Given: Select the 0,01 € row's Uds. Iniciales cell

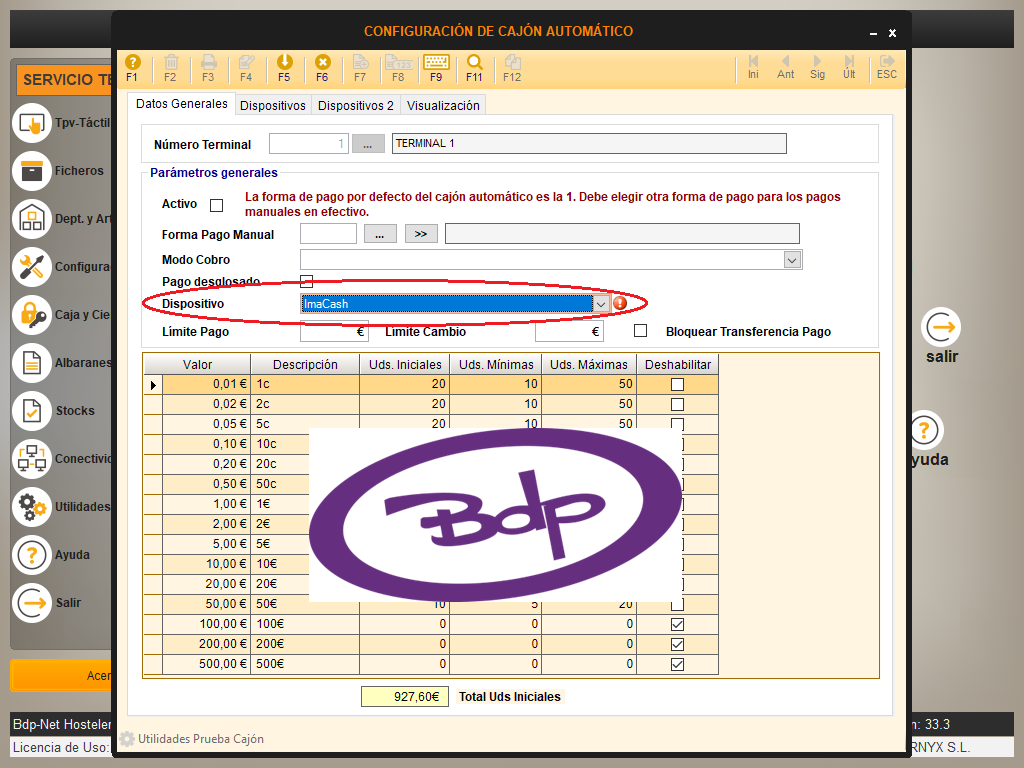Looking at the screenshot, I should (404, 384).
